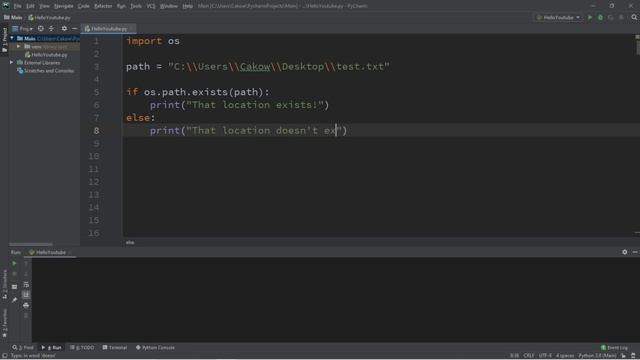Open the Refactor menu
Viewport: 640px width, 360px height.
pos(103,6)
